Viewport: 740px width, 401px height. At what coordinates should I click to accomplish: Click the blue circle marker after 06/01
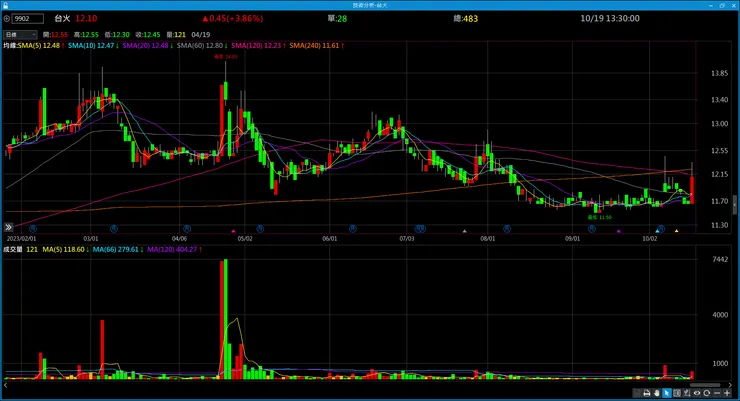point(353,229)
